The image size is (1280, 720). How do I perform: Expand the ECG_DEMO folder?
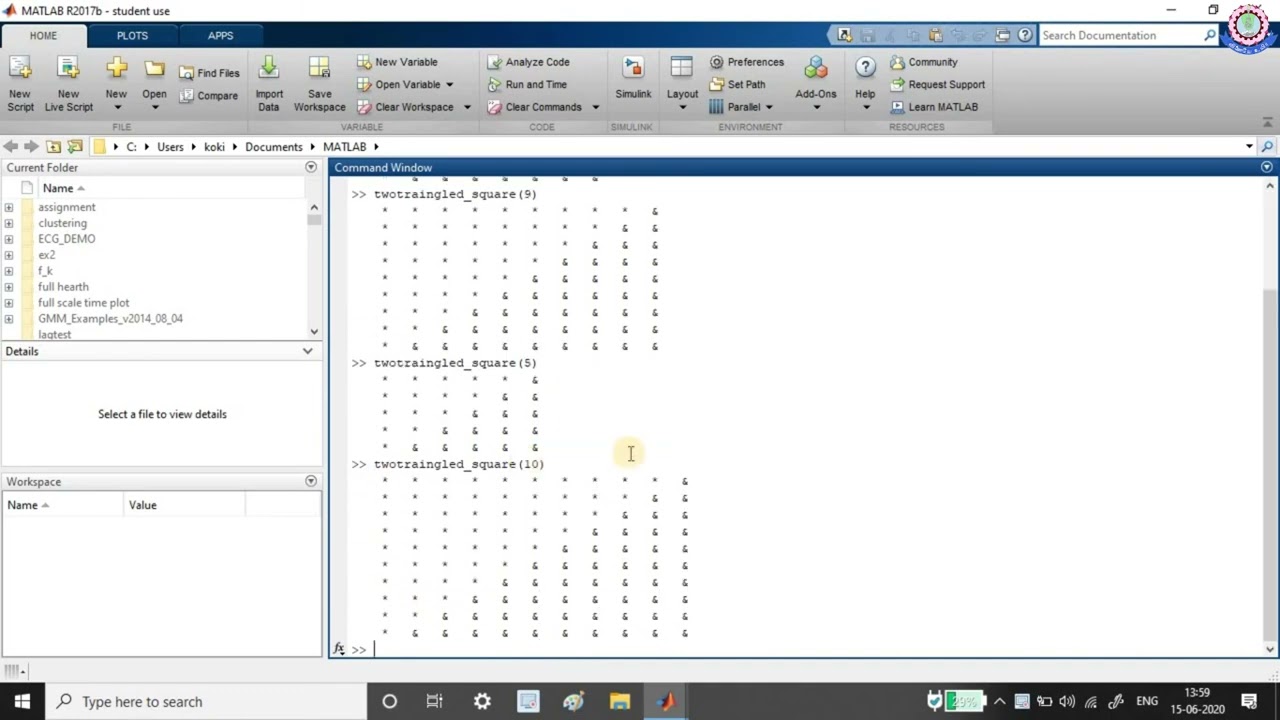tap(9, 239)
